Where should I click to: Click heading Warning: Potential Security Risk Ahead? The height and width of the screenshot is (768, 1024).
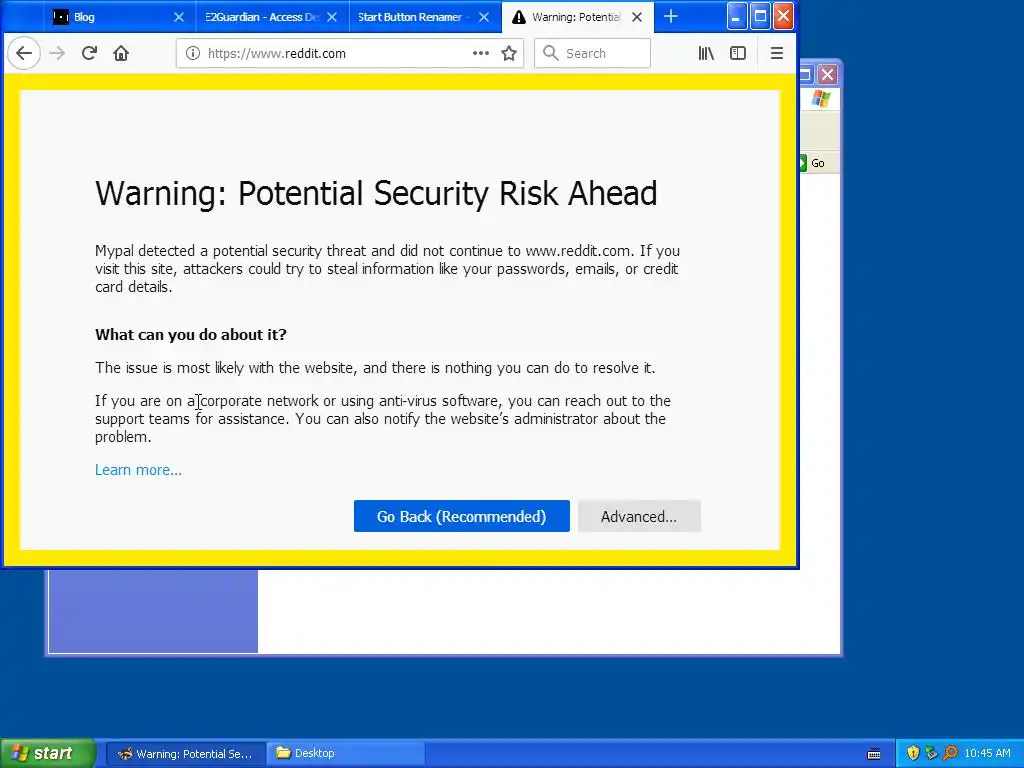coord(376,193)
